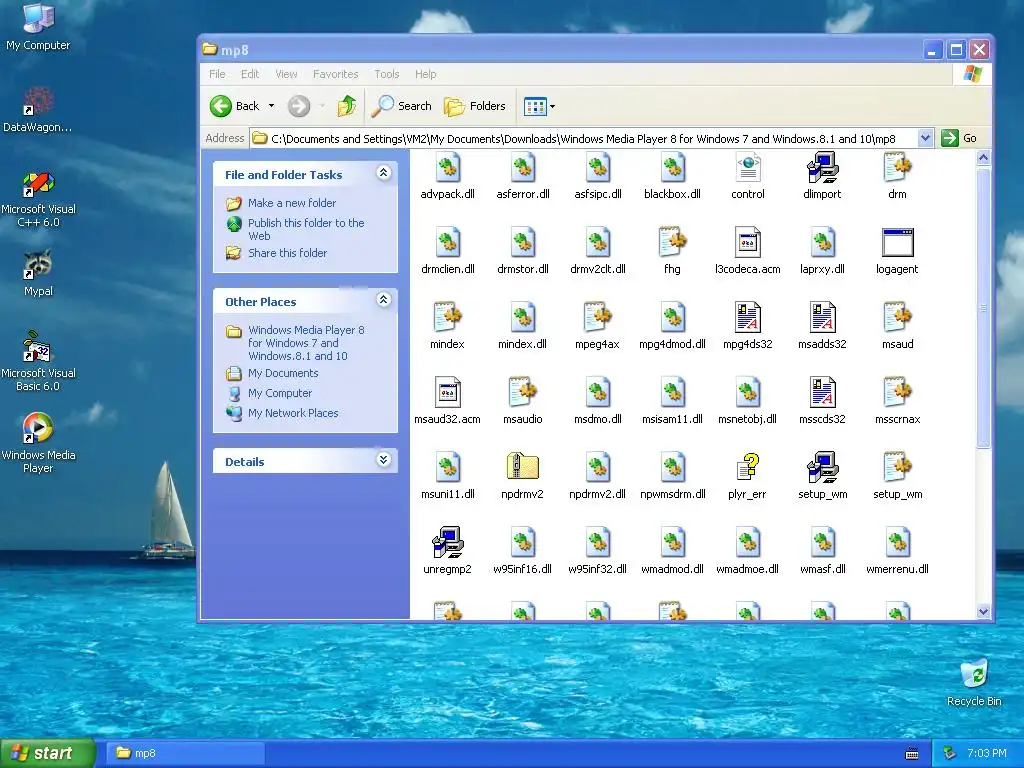
Task: Click Make a new folder
Action: [x=292, y=203]
